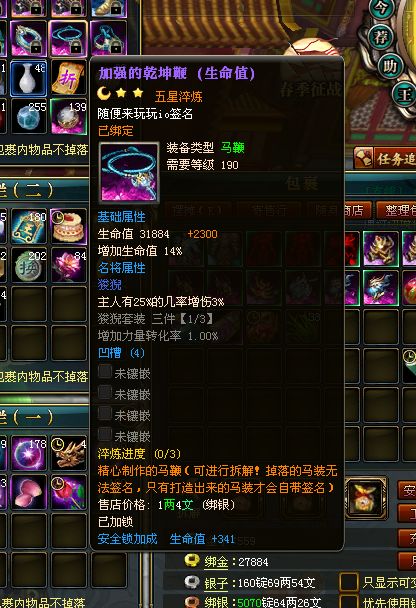The image size is (416, 608).
Task: Click the birthday cake item icon
Action: 68,226
